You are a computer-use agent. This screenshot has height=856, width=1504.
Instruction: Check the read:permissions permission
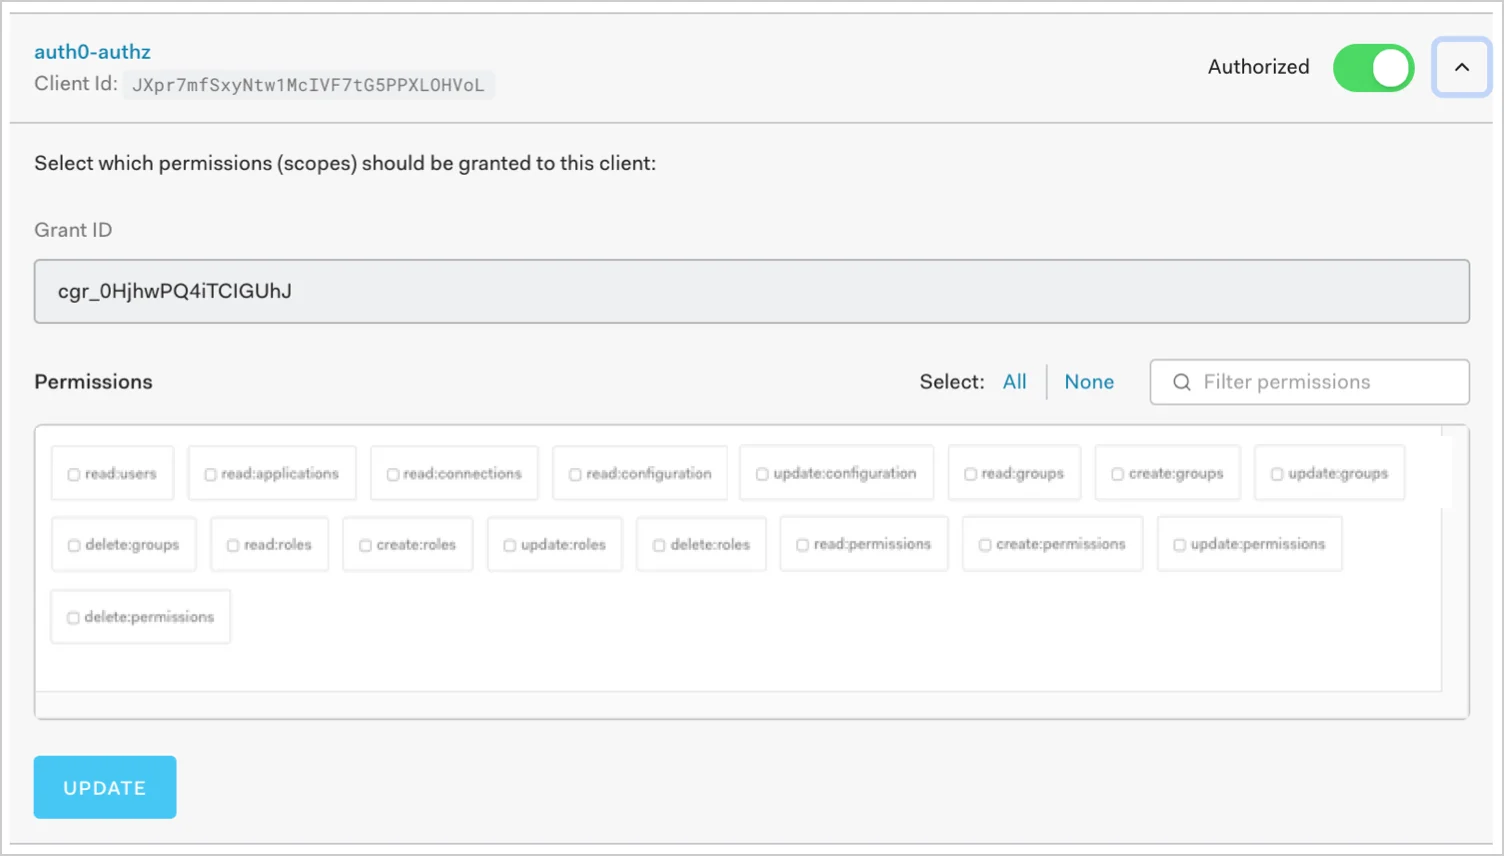[802, 545]
